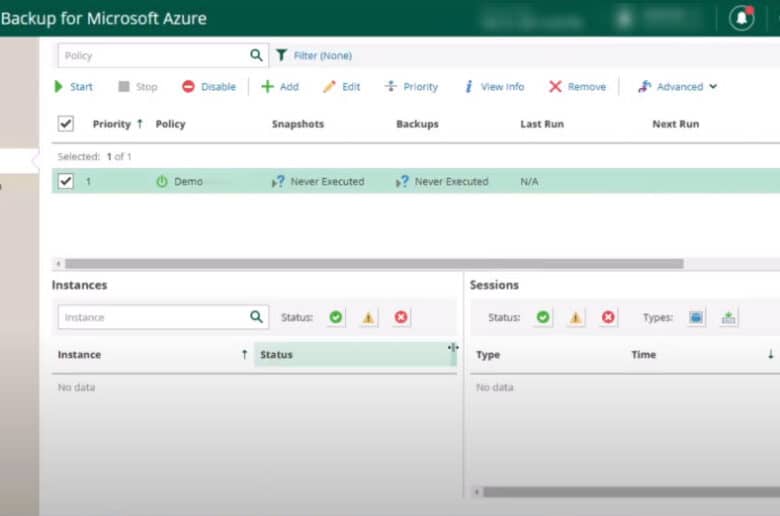This screenshot has height=516, width=780.
Task: Click the Backups column header
Action: (x=417, y=124)
